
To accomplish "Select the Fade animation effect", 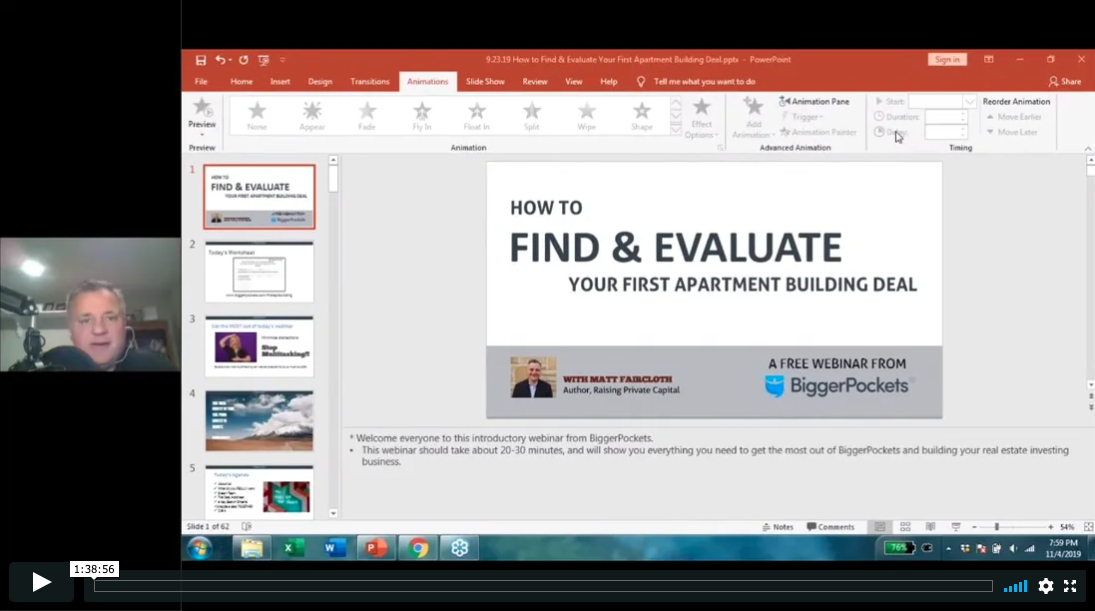I will (367, 116).
